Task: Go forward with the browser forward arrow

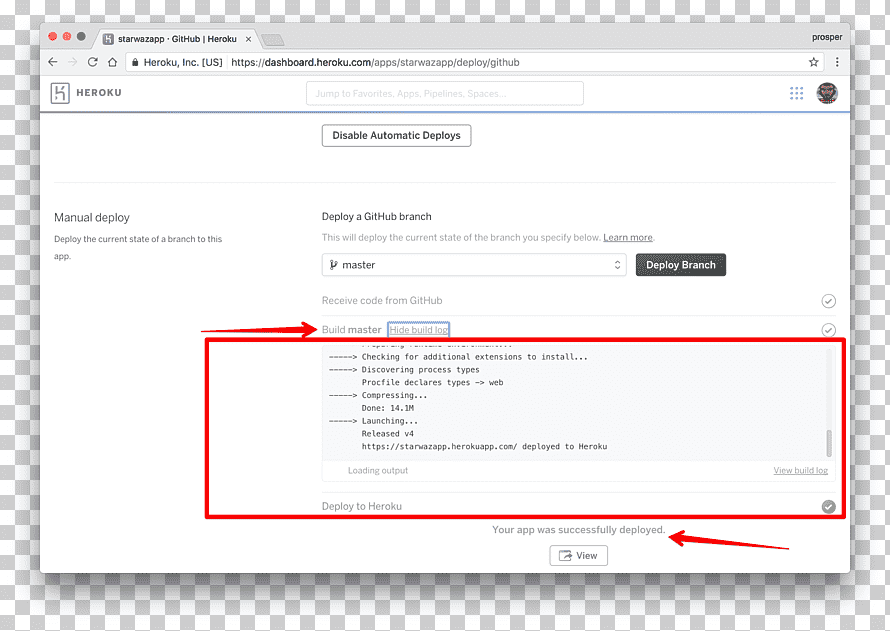Action: point(73,62)
